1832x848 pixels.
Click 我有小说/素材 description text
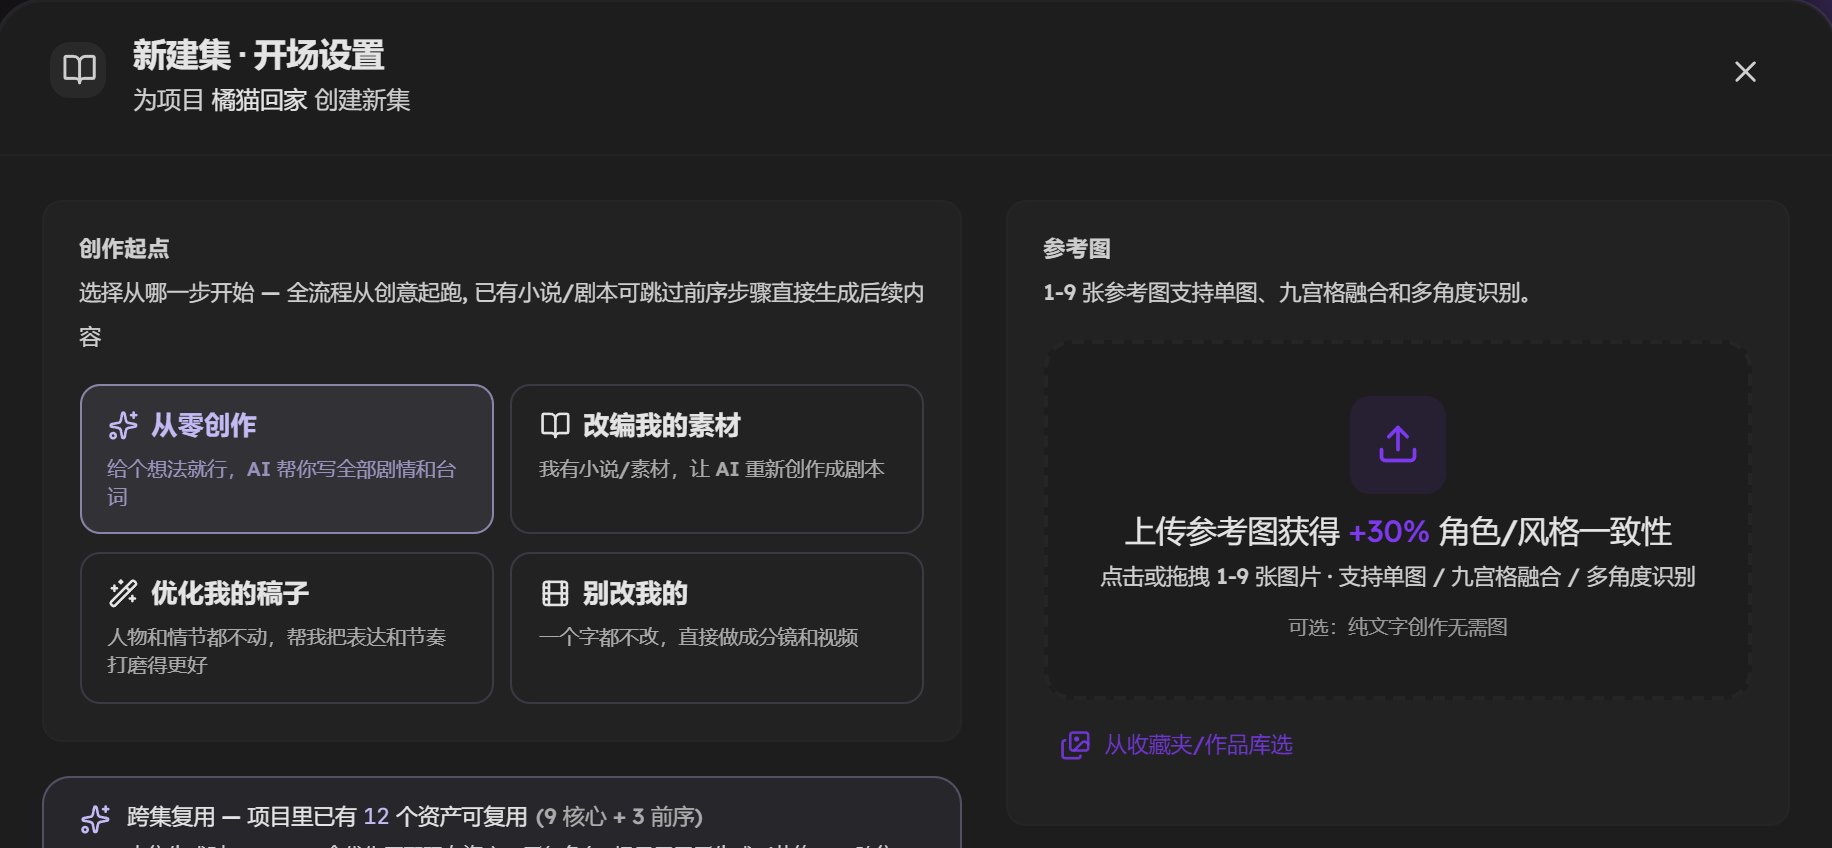[712, 469]
